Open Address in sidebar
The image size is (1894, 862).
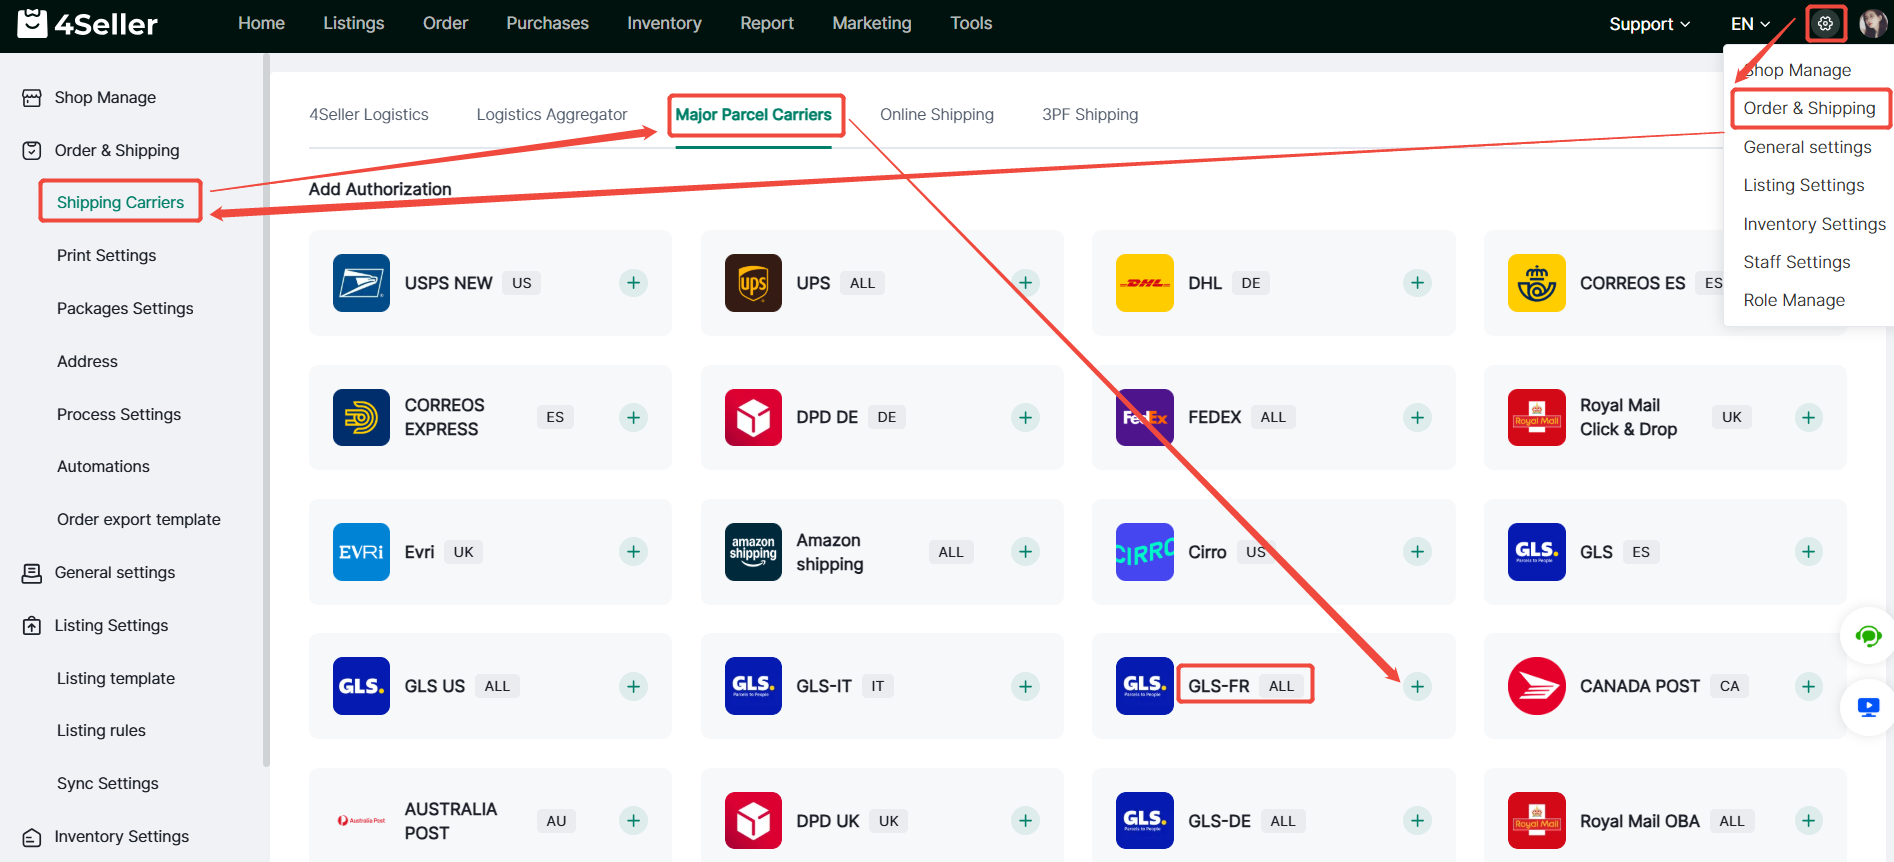[x=87, y=361]
